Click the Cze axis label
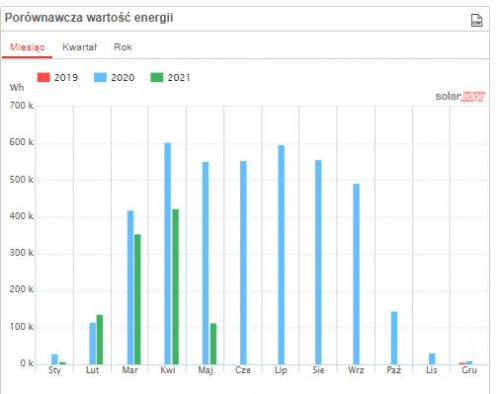Screen dimensions: 500x394 pyautogui.click(x=243, y=370)
